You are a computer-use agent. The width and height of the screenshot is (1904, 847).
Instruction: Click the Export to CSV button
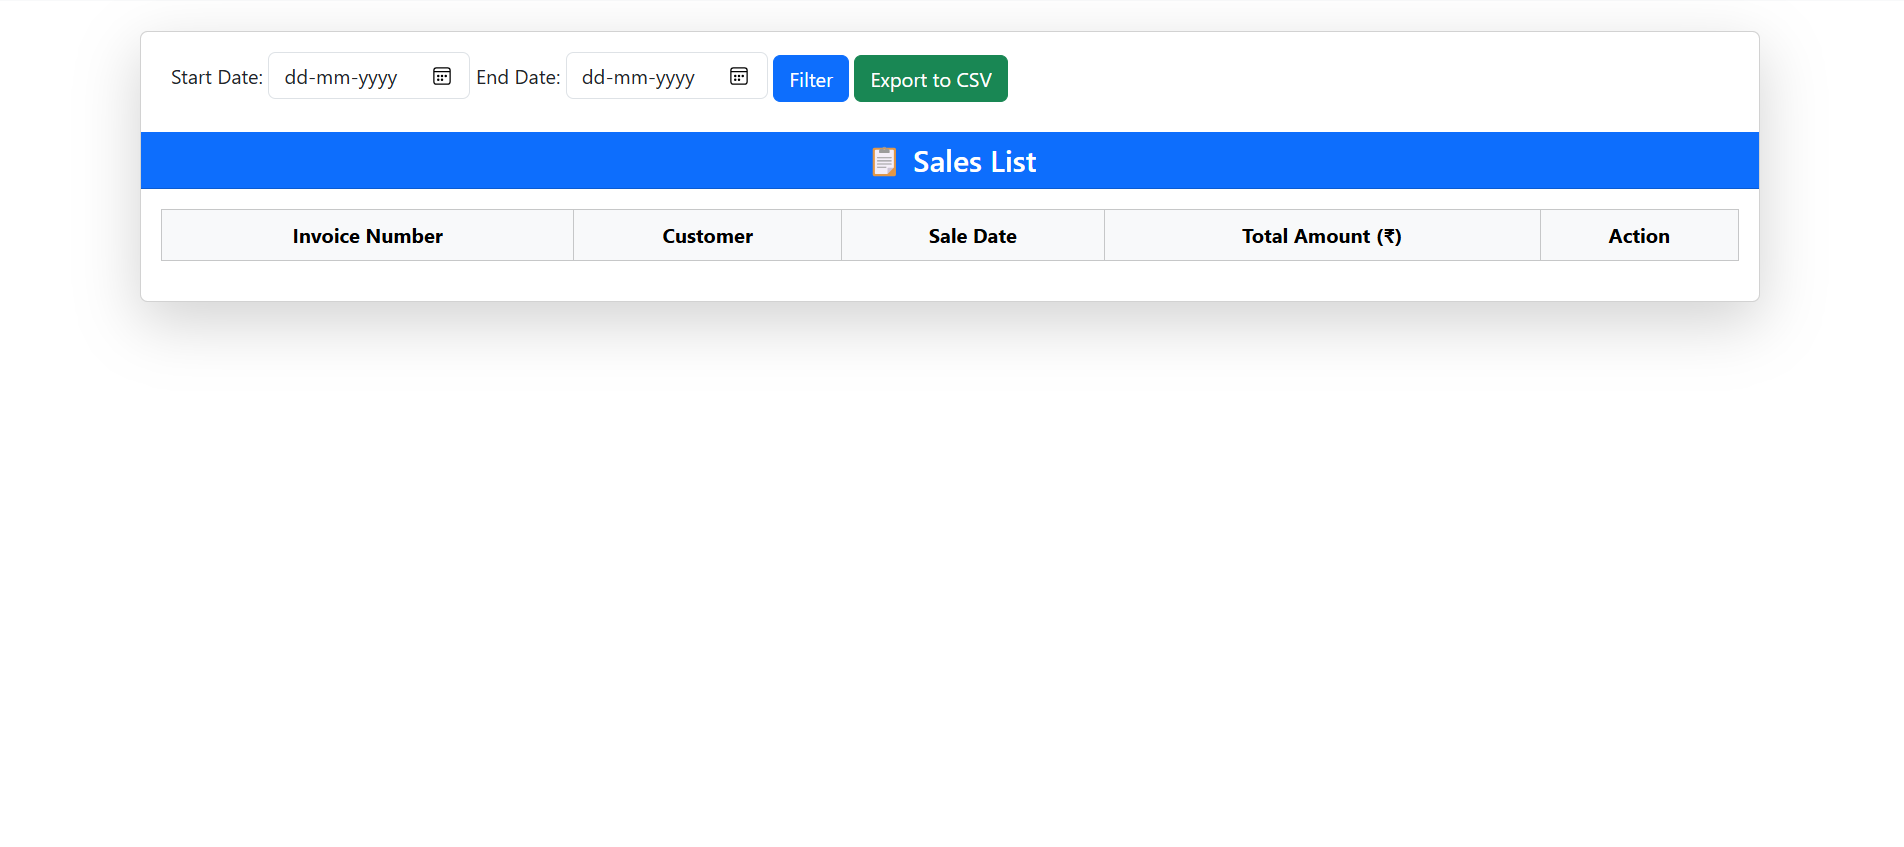[x=931, y=79]
